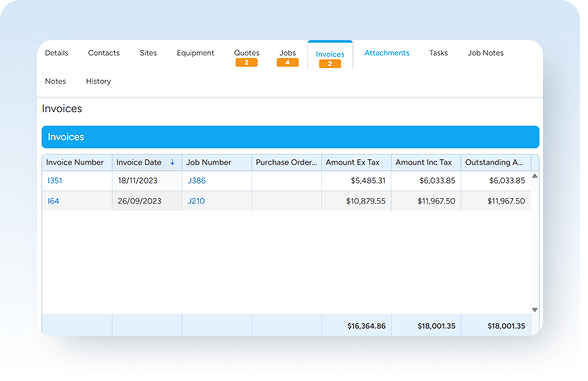
Task: Open invoice I64 link
Action: click(53, 201)
